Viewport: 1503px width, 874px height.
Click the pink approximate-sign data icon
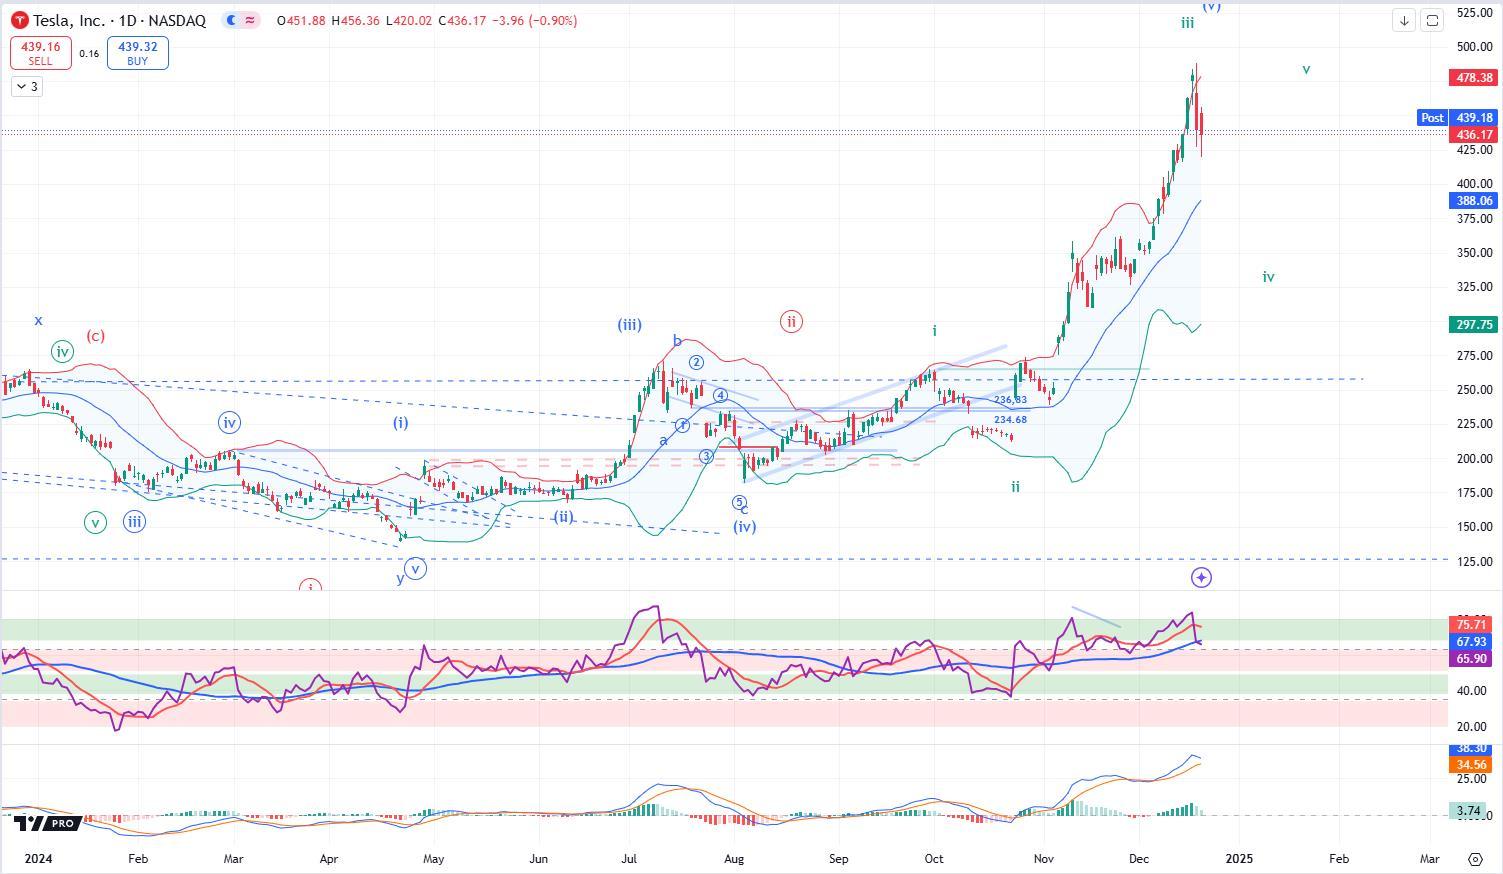click(x=250, y=20)
